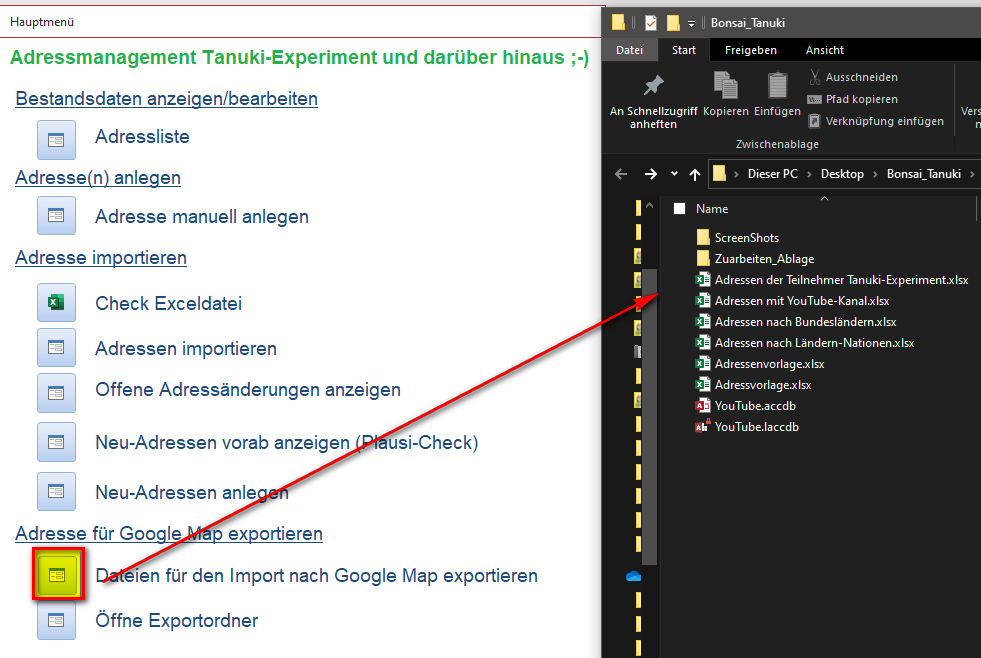Launch Check Exceldatei via Excel icon
This screenshot has height=658, width=981.
[x=56, y=302]
